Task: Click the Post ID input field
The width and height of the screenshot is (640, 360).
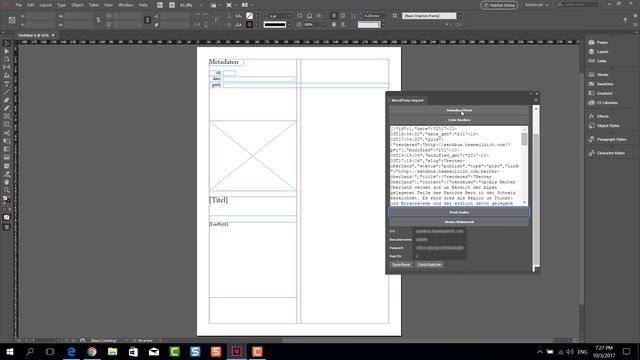Action: [x=440, y=256]
